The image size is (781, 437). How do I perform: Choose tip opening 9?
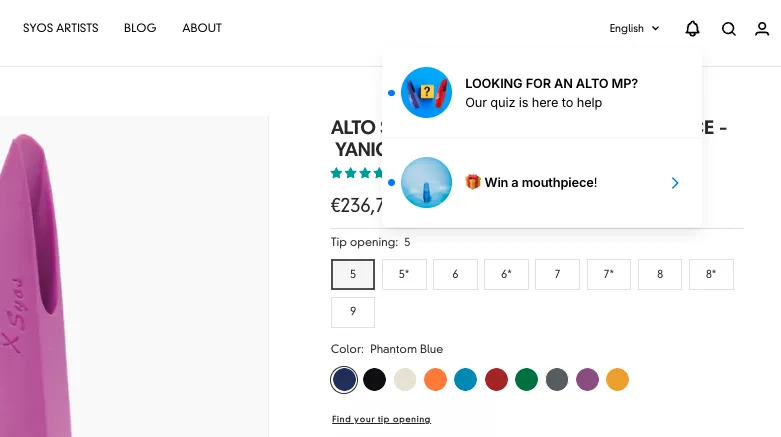tap(353, 312)
